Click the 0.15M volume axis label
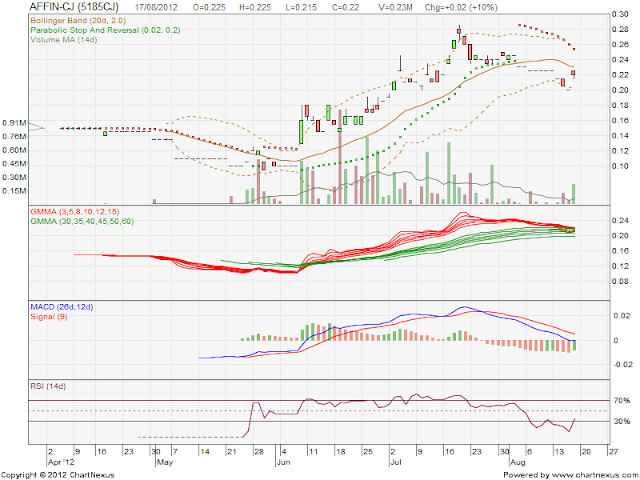The image size is (640, 480). click(15, 191)
